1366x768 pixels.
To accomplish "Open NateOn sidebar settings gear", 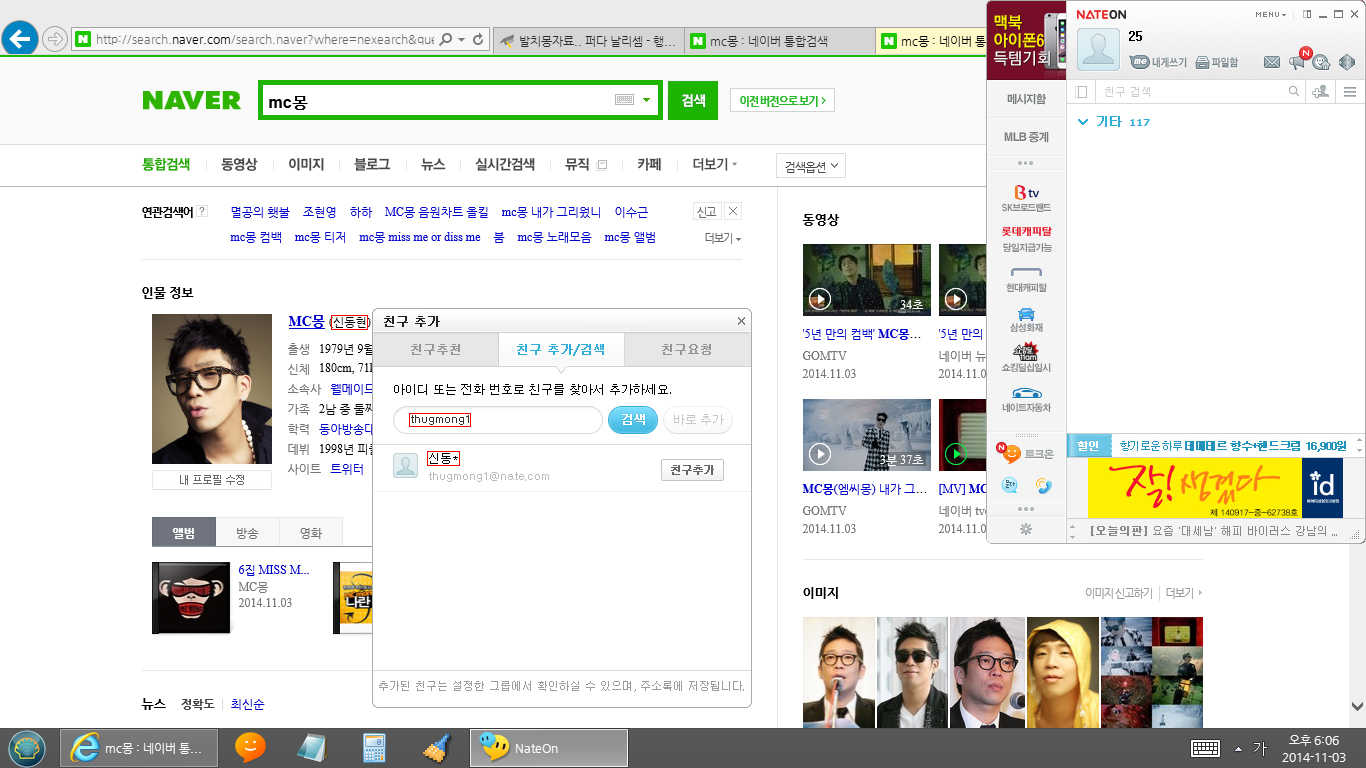I will [1025, 528].
